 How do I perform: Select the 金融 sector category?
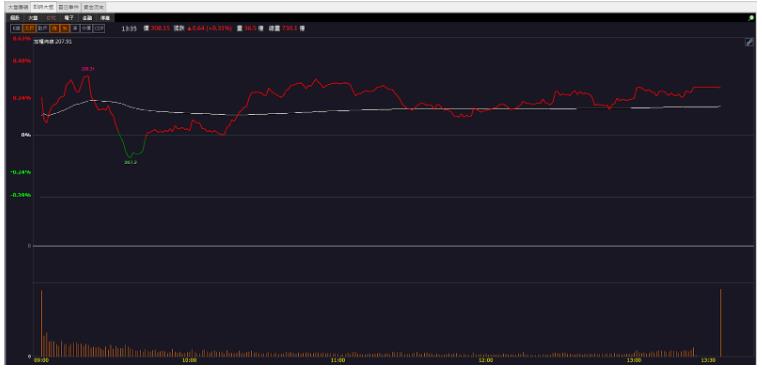click(x=87, y=18)
